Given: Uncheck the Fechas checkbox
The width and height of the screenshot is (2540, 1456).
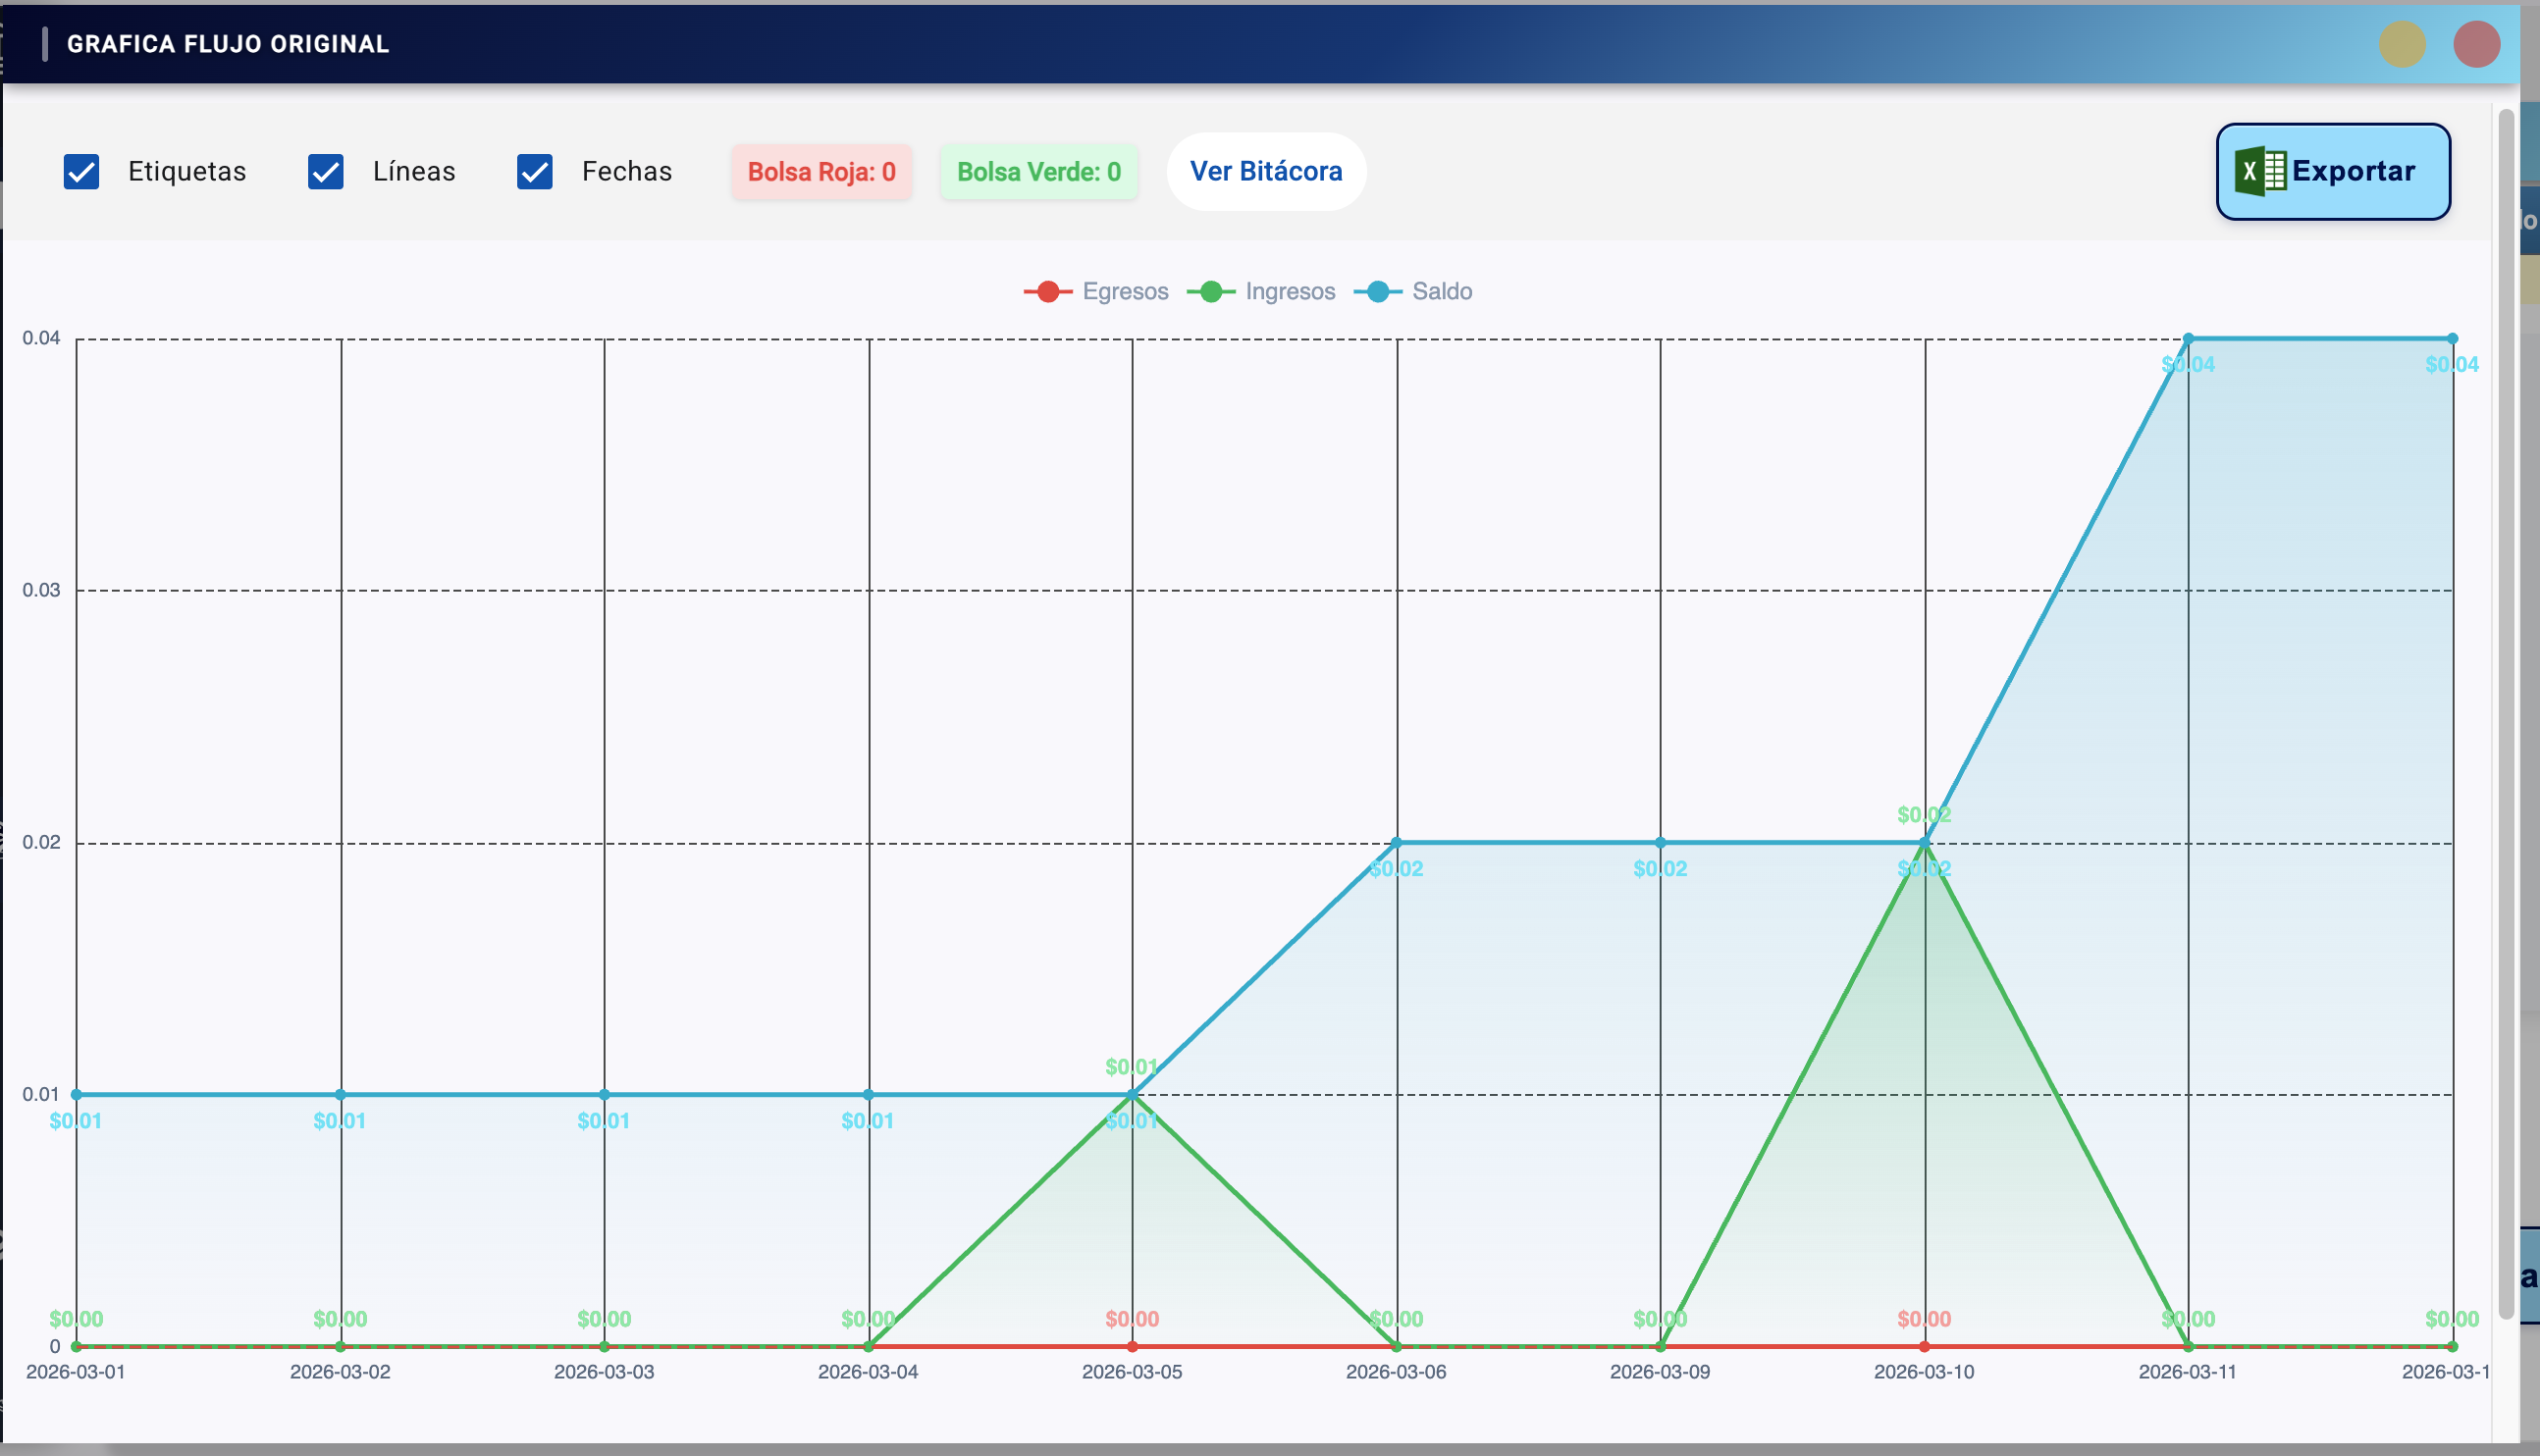Looking at the screenshot, I should [535, 171].
